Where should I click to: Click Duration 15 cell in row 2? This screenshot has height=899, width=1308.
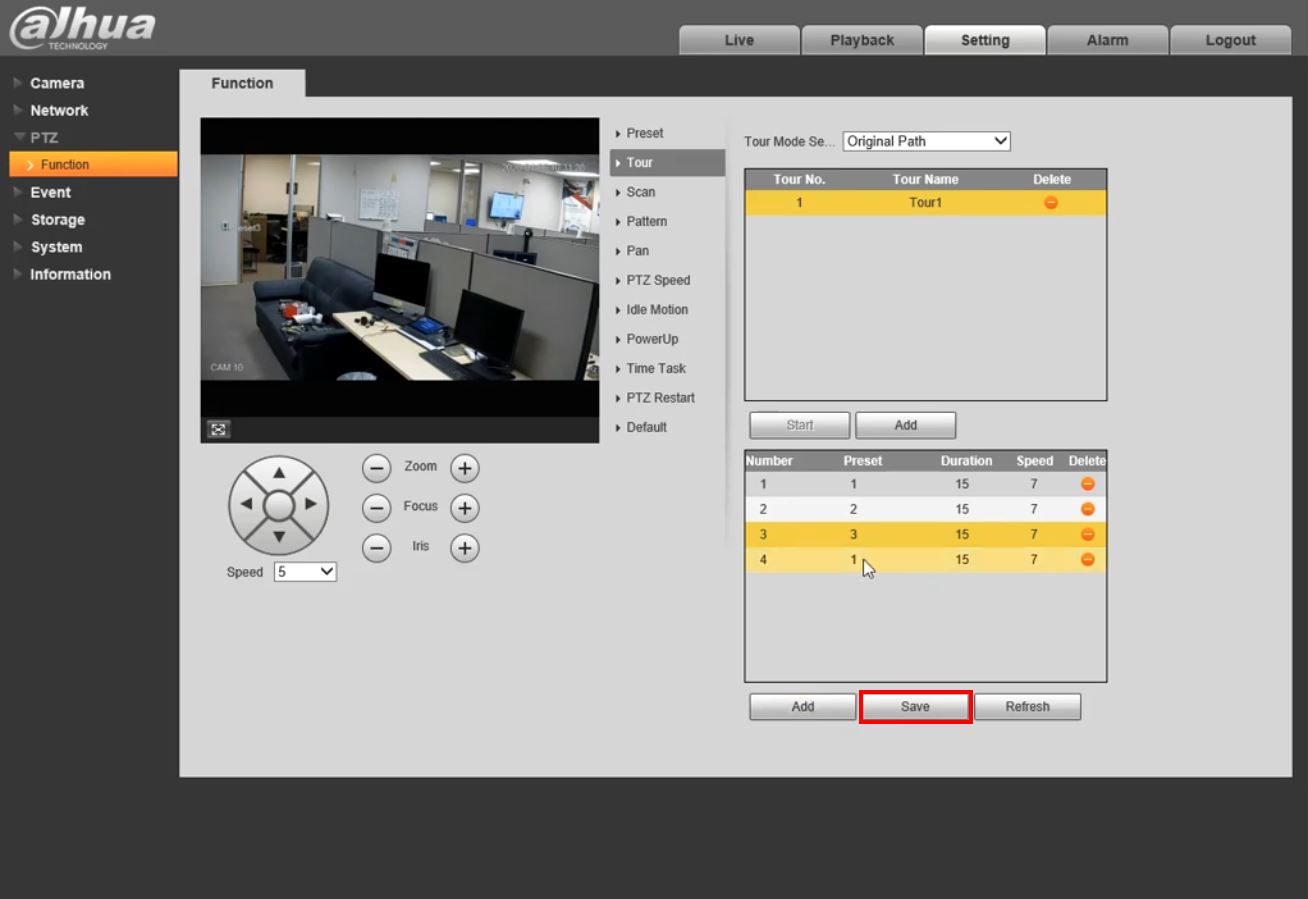[x=962, y=509]
